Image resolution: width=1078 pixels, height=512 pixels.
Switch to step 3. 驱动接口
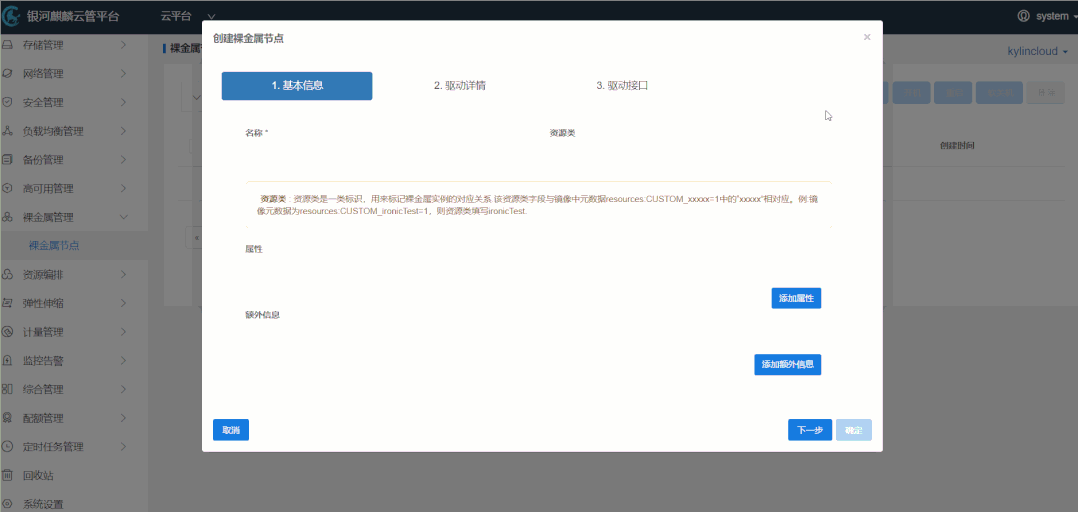click(x=622, y=86)
